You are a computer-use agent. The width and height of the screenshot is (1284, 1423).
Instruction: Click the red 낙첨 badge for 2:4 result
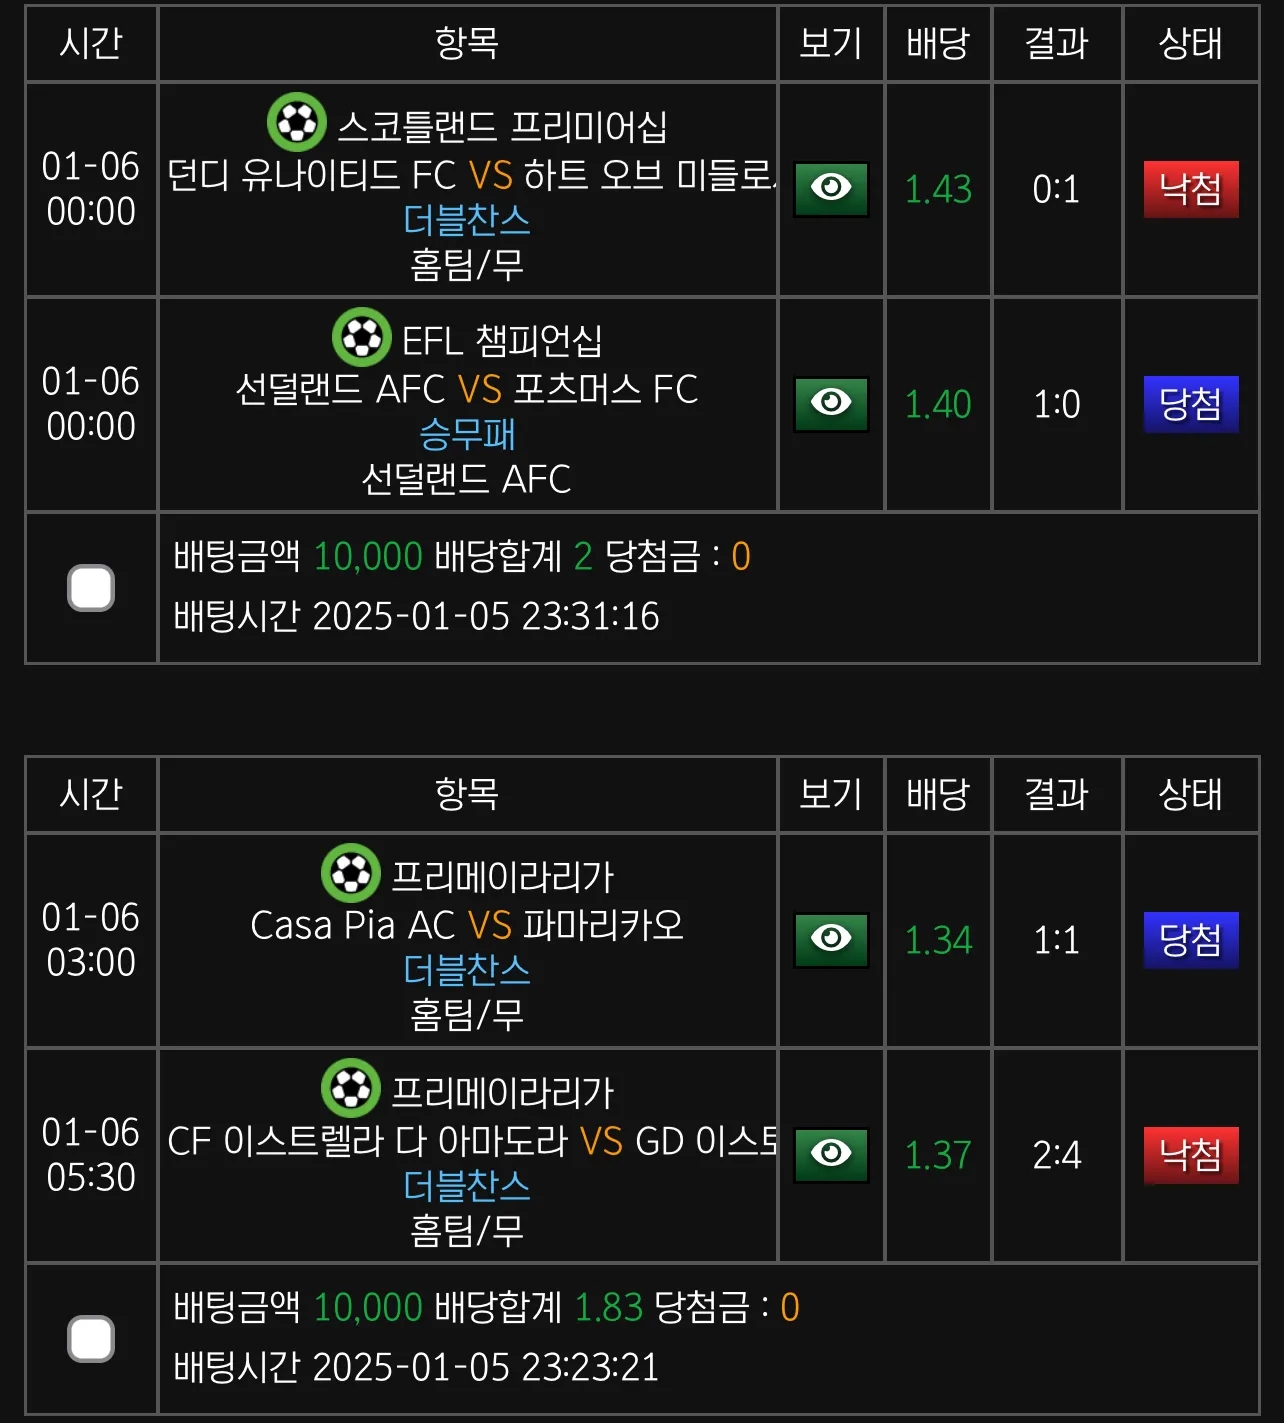pos(1191,1155)
